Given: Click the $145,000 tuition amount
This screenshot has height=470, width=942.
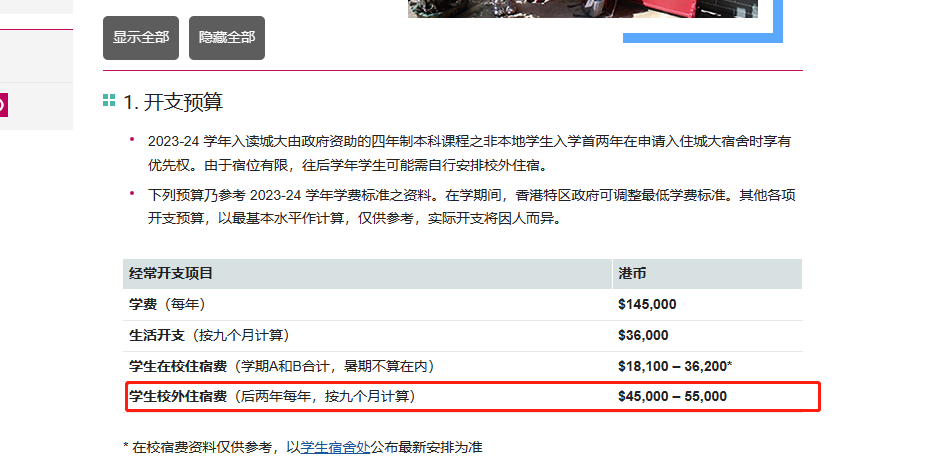Looking at the screenshot, I should 647,304.
